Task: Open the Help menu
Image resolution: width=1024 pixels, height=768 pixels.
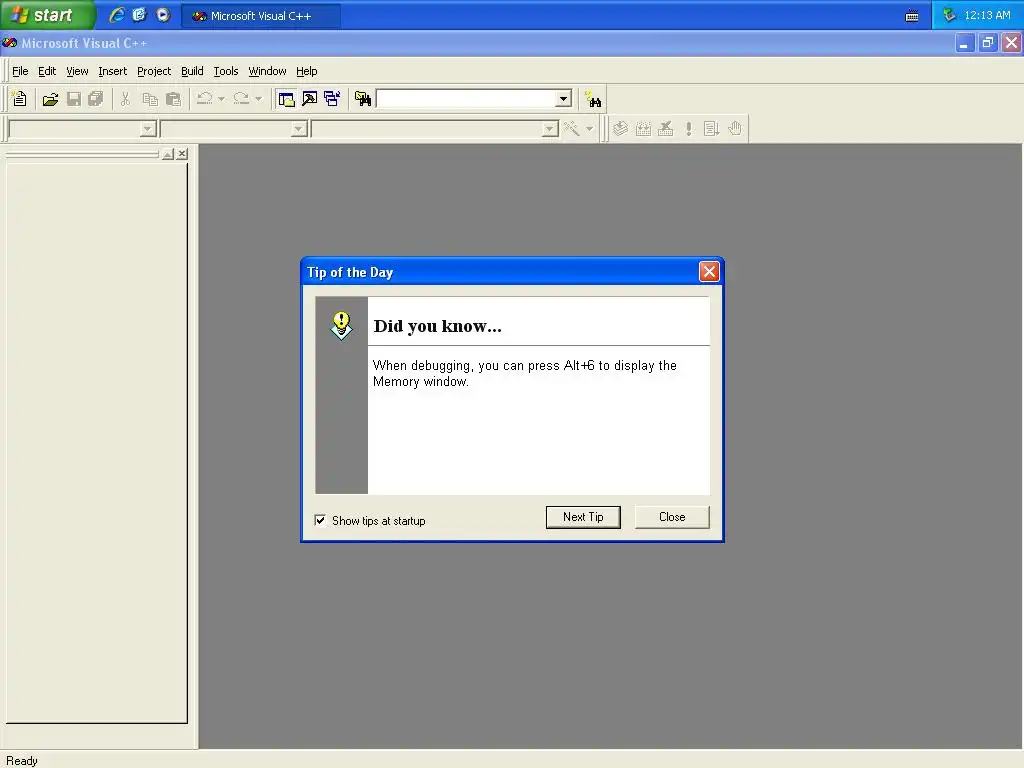Action: [306, 71]
